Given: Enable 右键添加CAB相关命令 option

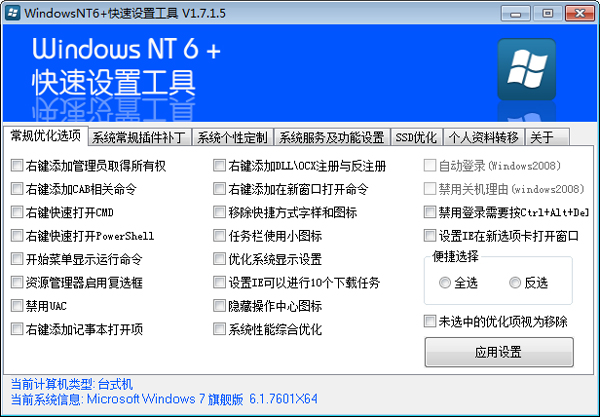Looking at the screenshot, I should [x=17, y=189].
